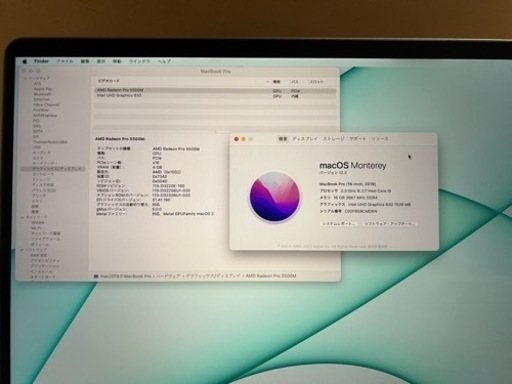Select USB in the sidebar

[x=36, y=147]
